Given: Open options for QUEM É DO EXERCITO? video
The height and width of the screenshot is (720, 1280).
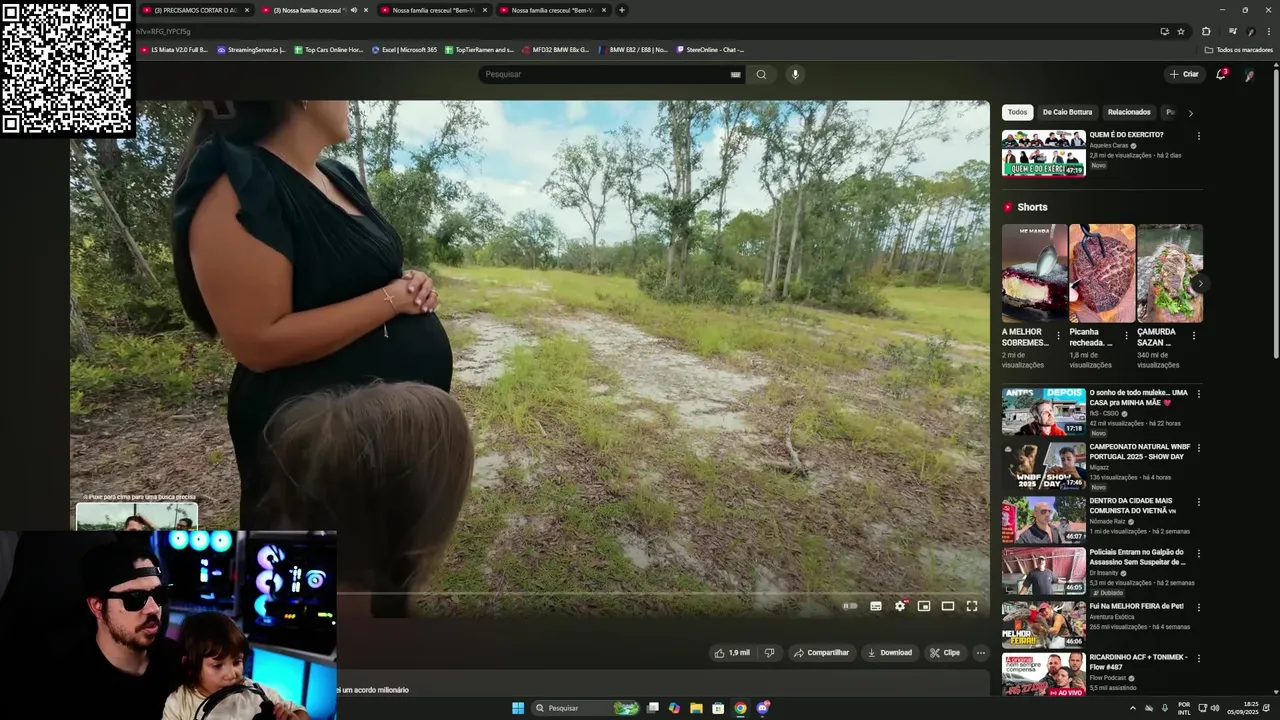Looking at the screenshot, I should click(1198, 136).
